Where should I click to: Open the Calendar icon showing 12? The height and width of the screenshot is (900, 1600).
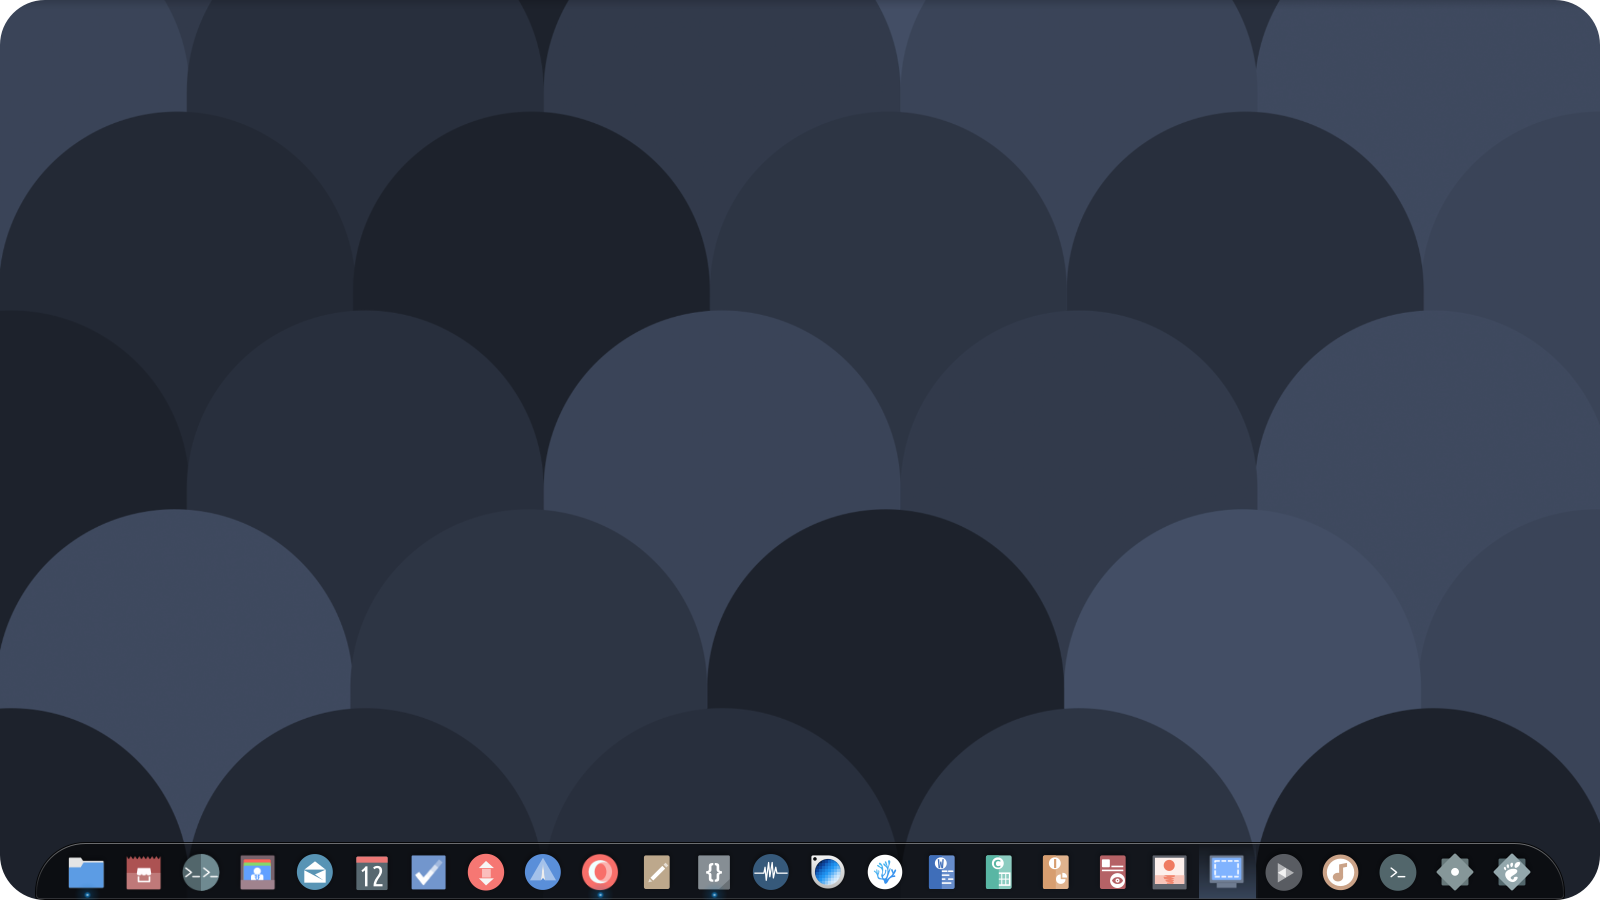coord(371,873)
